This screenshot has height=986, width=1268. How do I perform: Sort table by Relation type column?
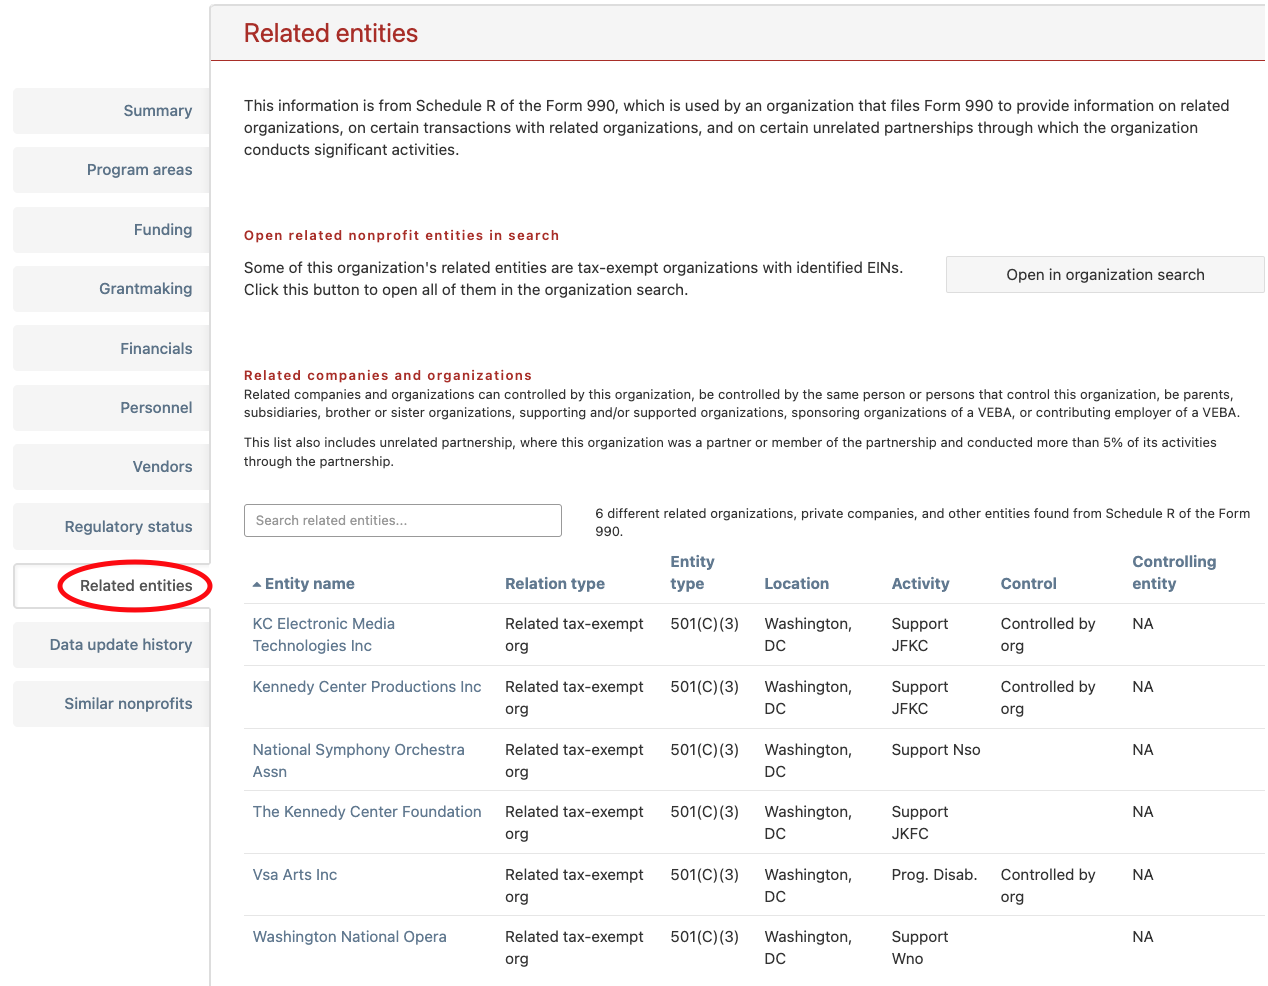pos(555,584)
